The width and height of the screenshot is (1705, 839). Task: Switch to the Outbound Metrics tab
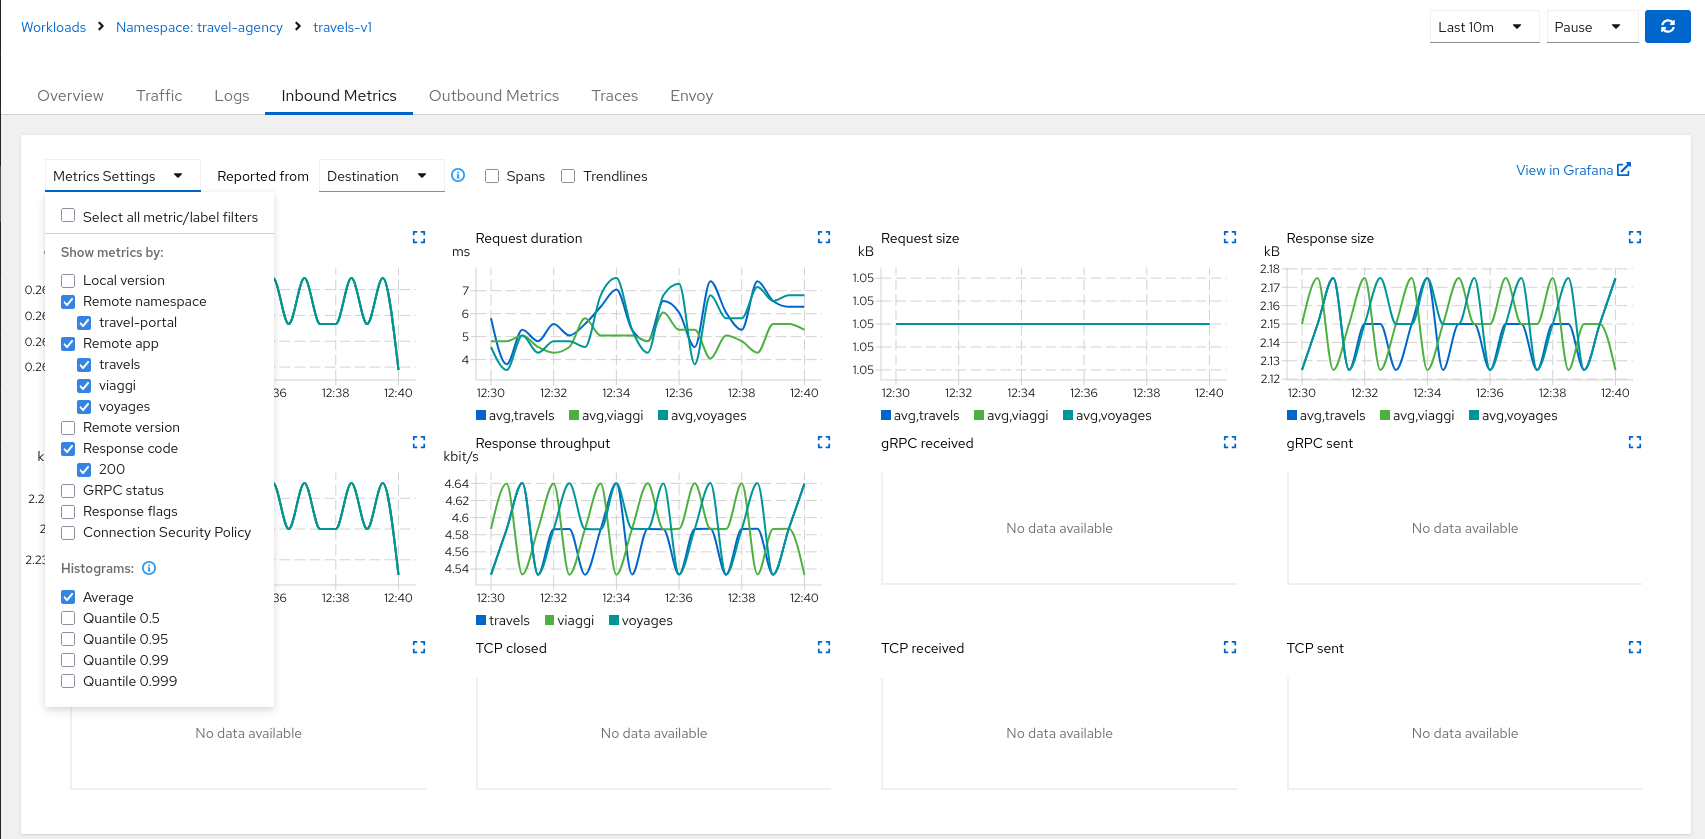coord(493,96)
